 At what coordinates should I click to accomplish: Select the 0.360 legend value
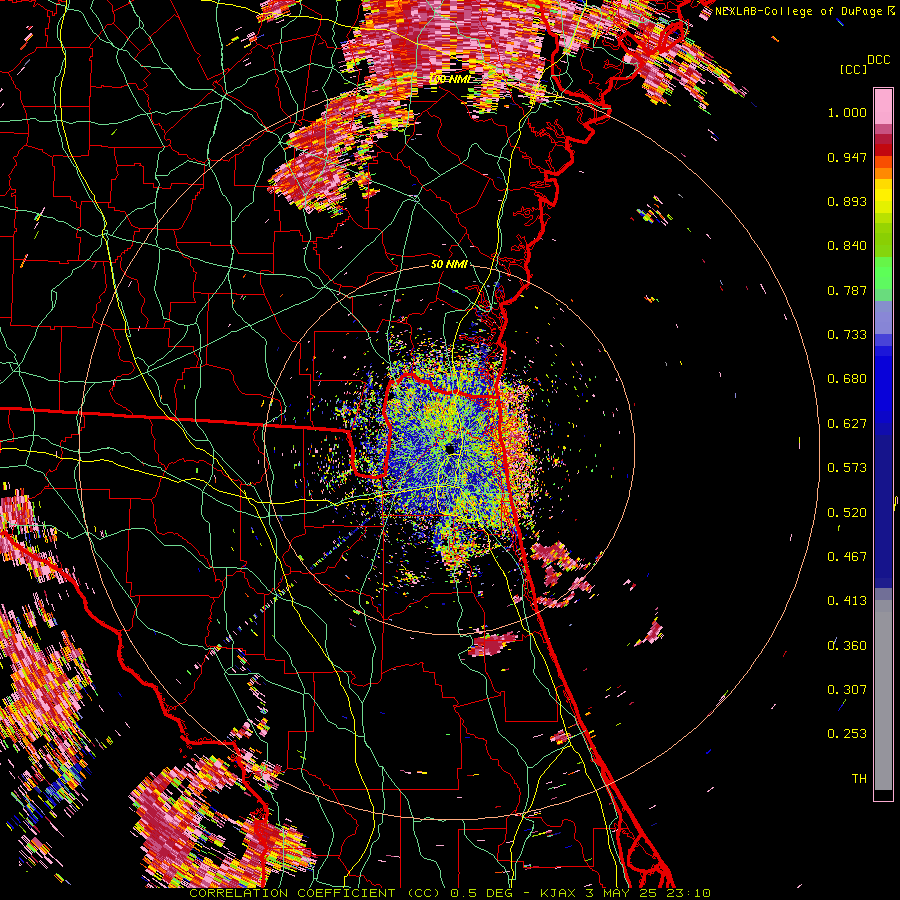click(847, 646)
